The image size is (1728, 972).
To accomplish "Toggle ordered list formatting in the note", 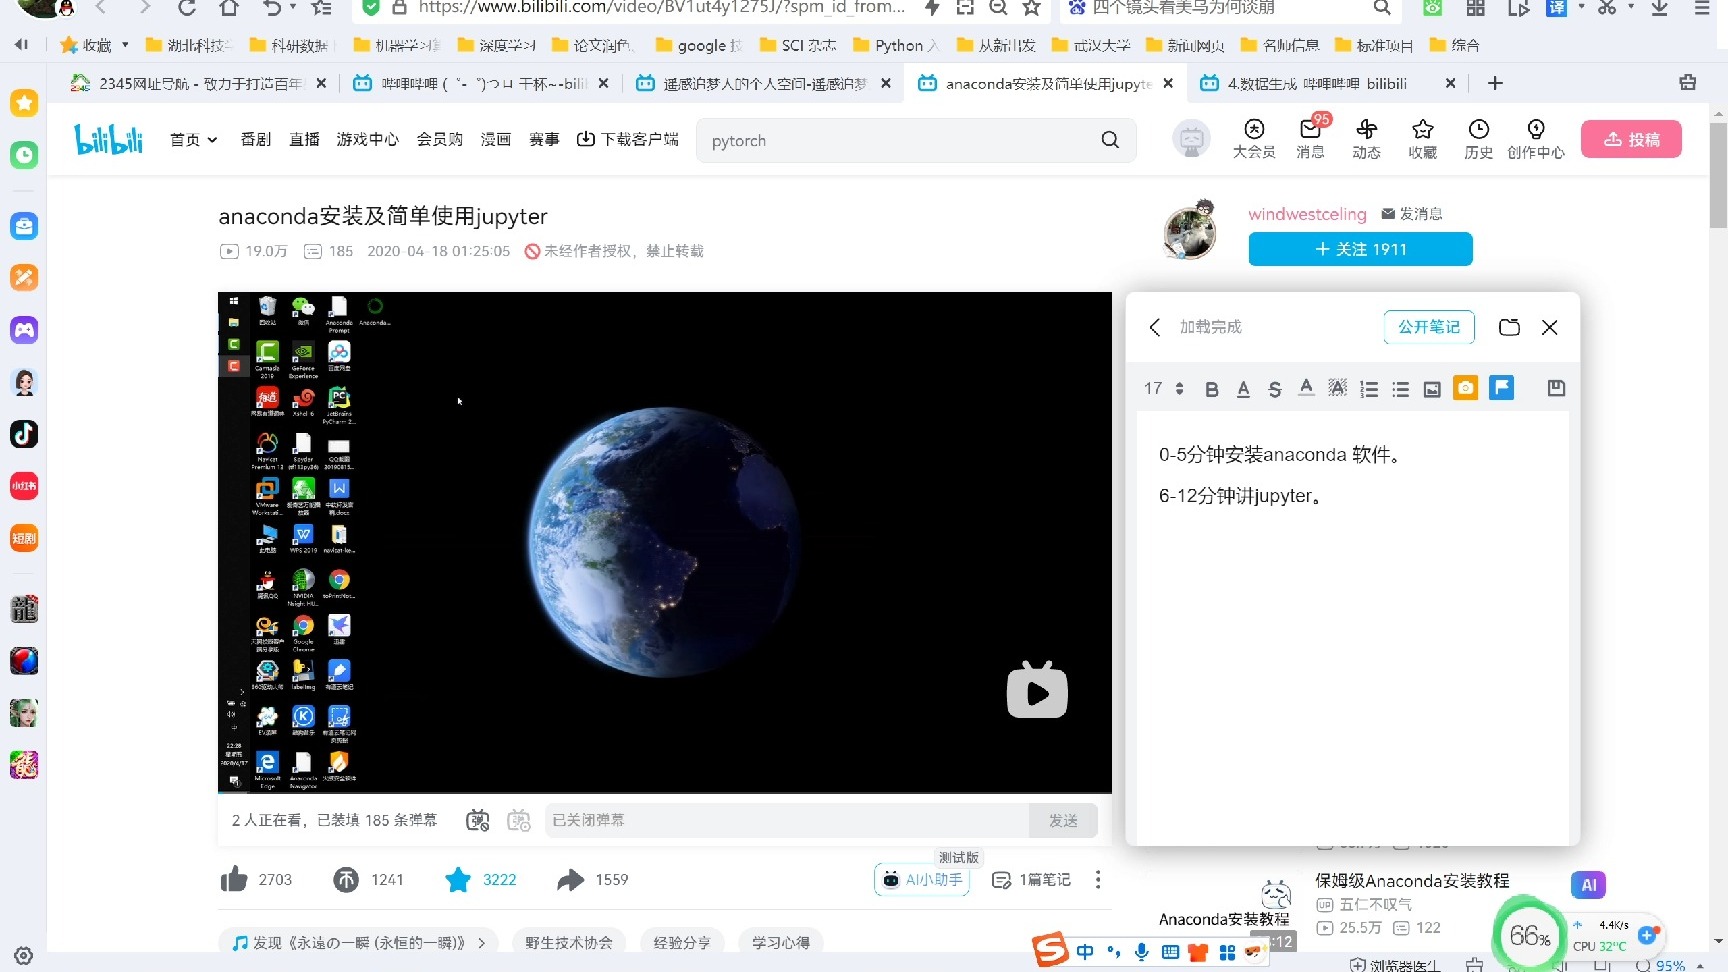I will 1369,388.
